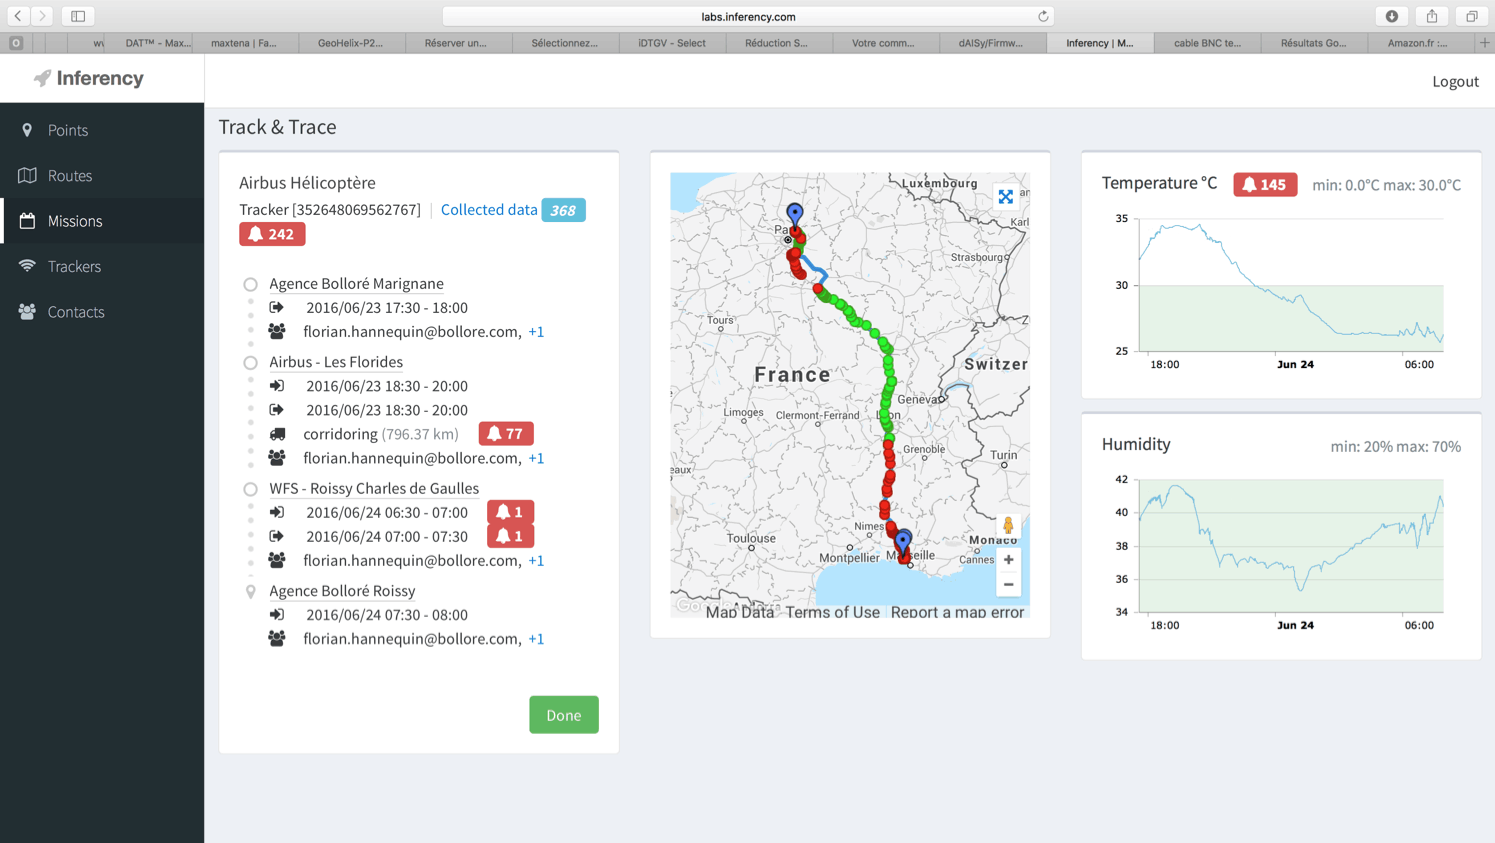
Task: Click the browser address bar labs.inferency.com
Action: [x=748, y=16]
